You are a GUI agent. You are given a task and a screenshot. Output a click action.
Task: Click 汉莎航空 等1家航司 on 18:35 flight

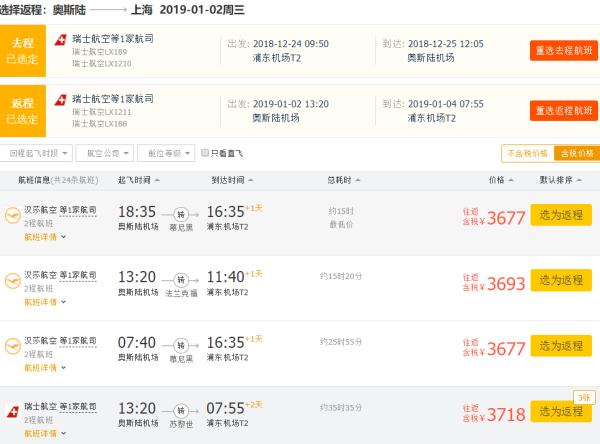tap(60, 210)
